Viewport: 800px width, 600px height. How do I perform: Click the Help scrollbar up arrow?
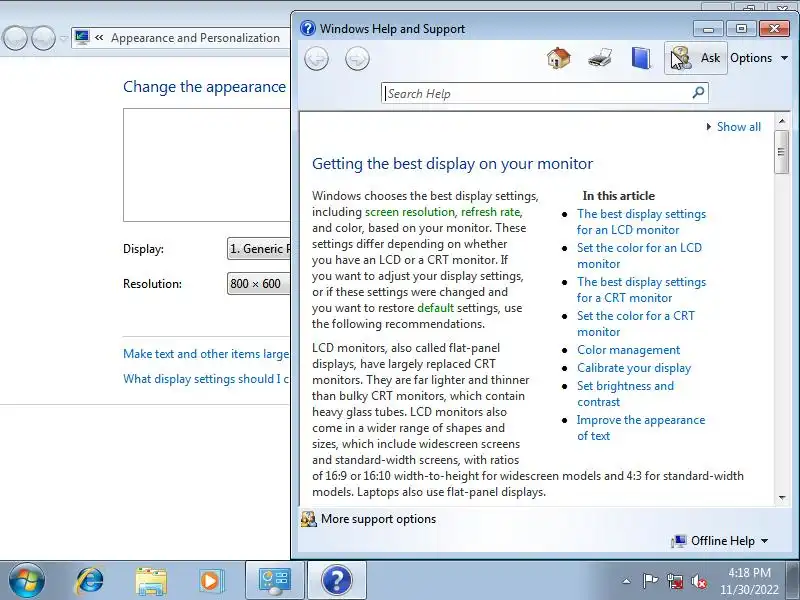coord(782,121)
